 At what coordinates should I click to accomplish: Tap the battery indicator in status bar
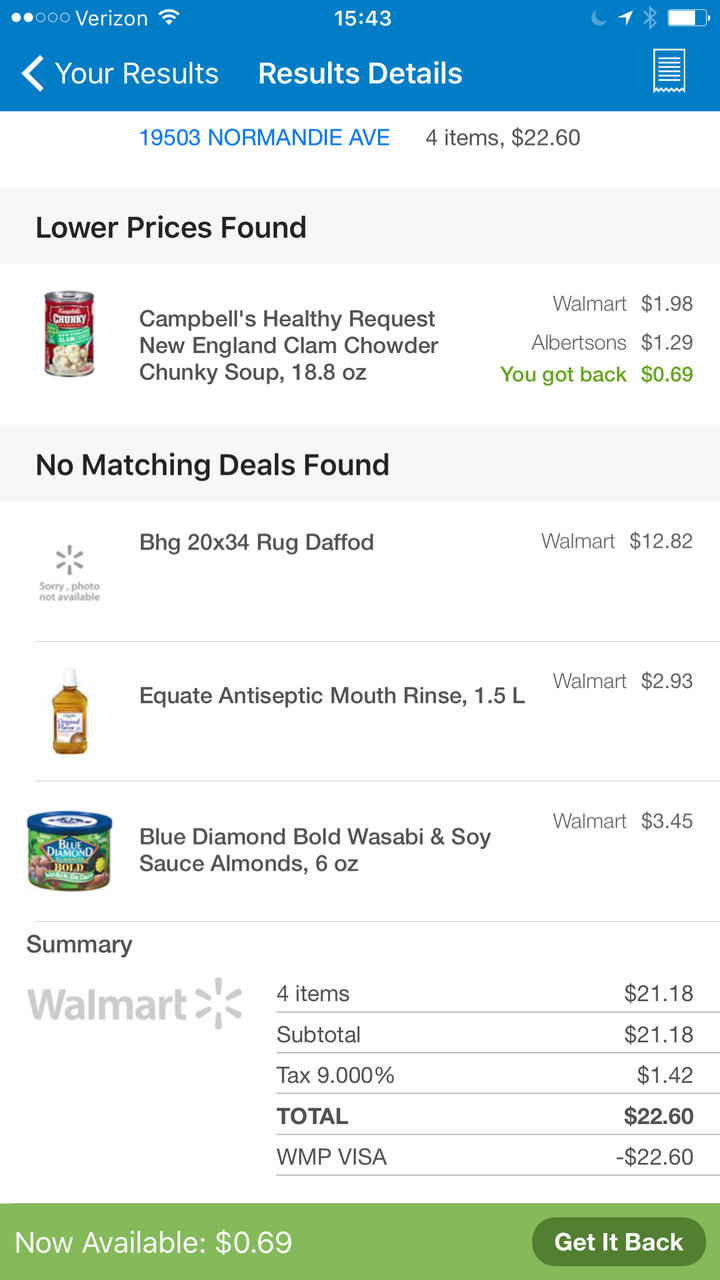coord(688,18)
